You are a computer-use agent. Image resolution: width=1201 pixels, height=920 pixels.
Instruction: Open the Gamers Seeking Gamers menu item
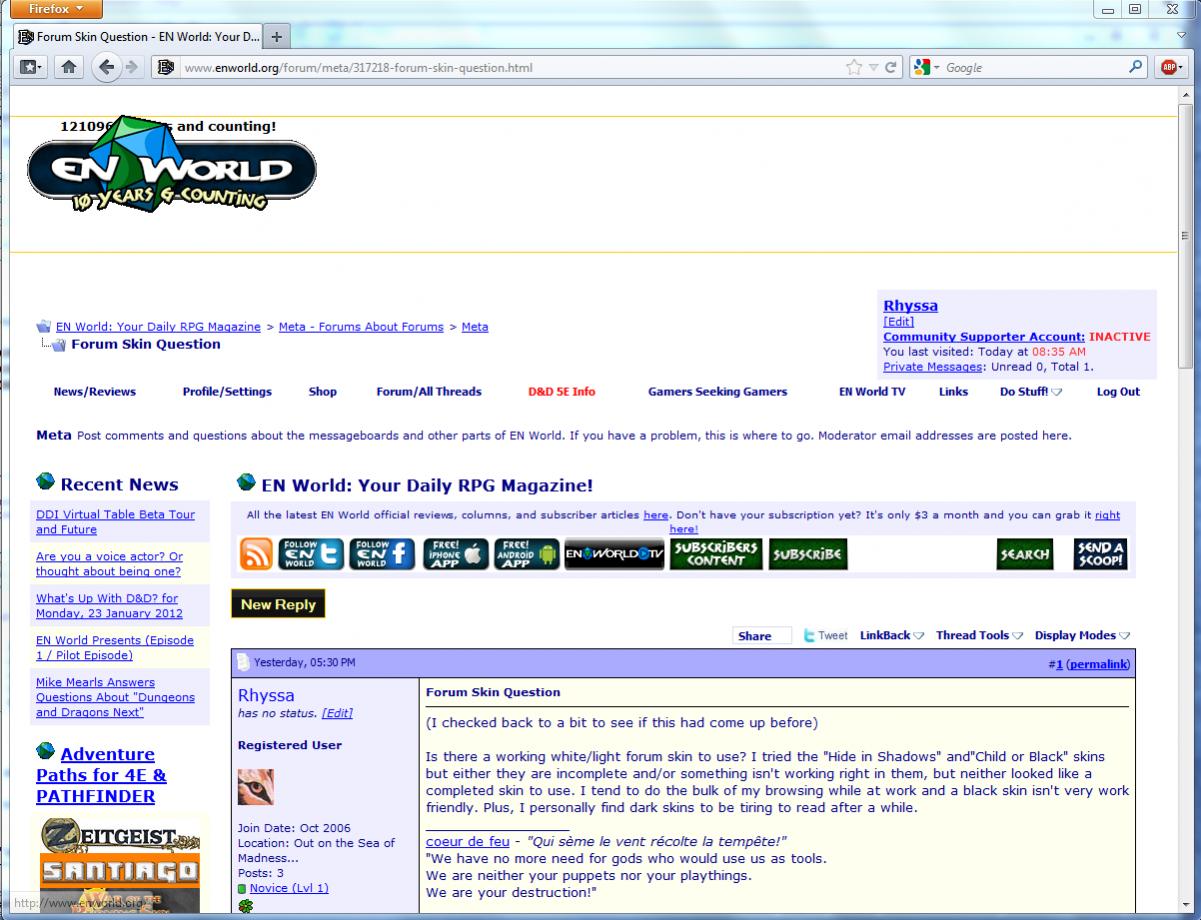(x=718, y=392)
